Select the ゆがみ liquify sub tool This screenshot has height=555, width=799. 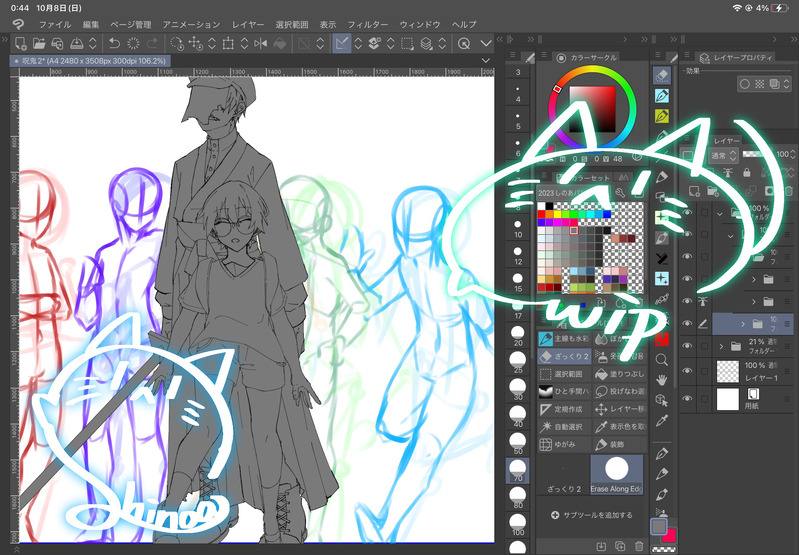pyautogui.click(x=564, y=444)
